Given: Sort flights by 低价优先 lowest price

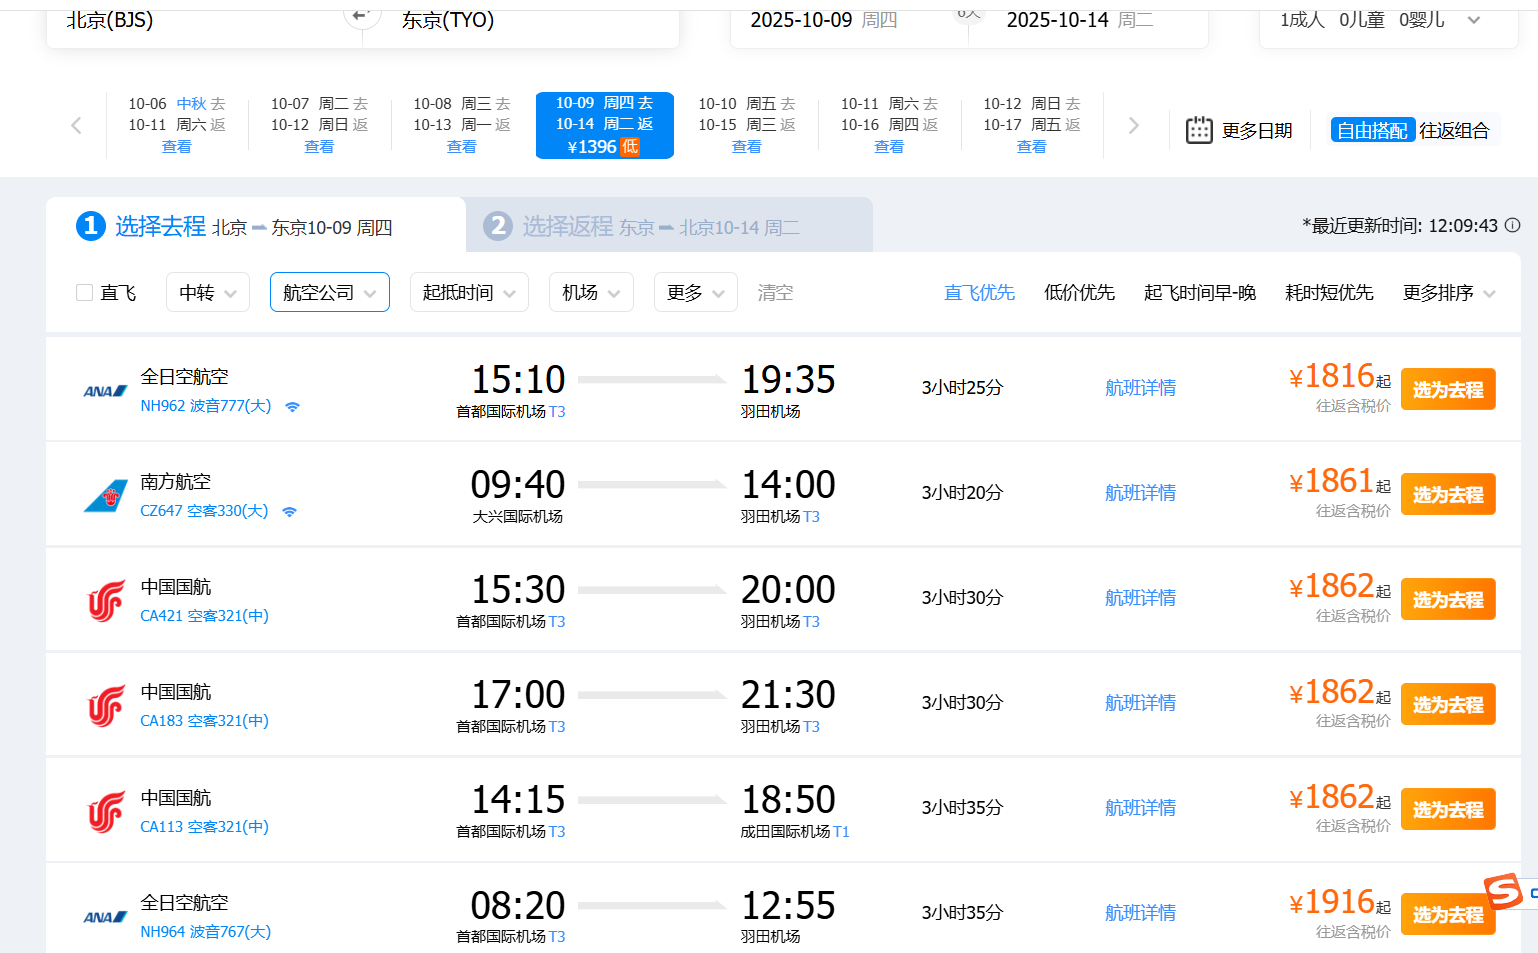Looking at the screenshot, I should pyautogui.click(x=1078, y=292).
